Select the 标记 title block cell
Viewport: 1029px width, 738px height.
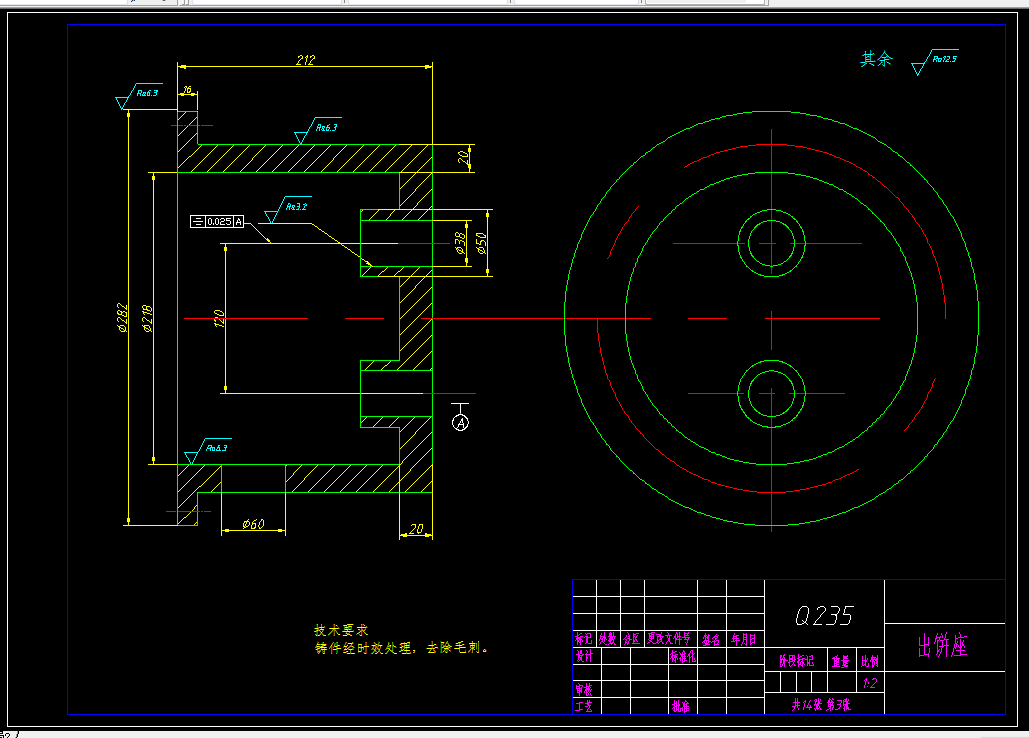[x=583, y=639]
